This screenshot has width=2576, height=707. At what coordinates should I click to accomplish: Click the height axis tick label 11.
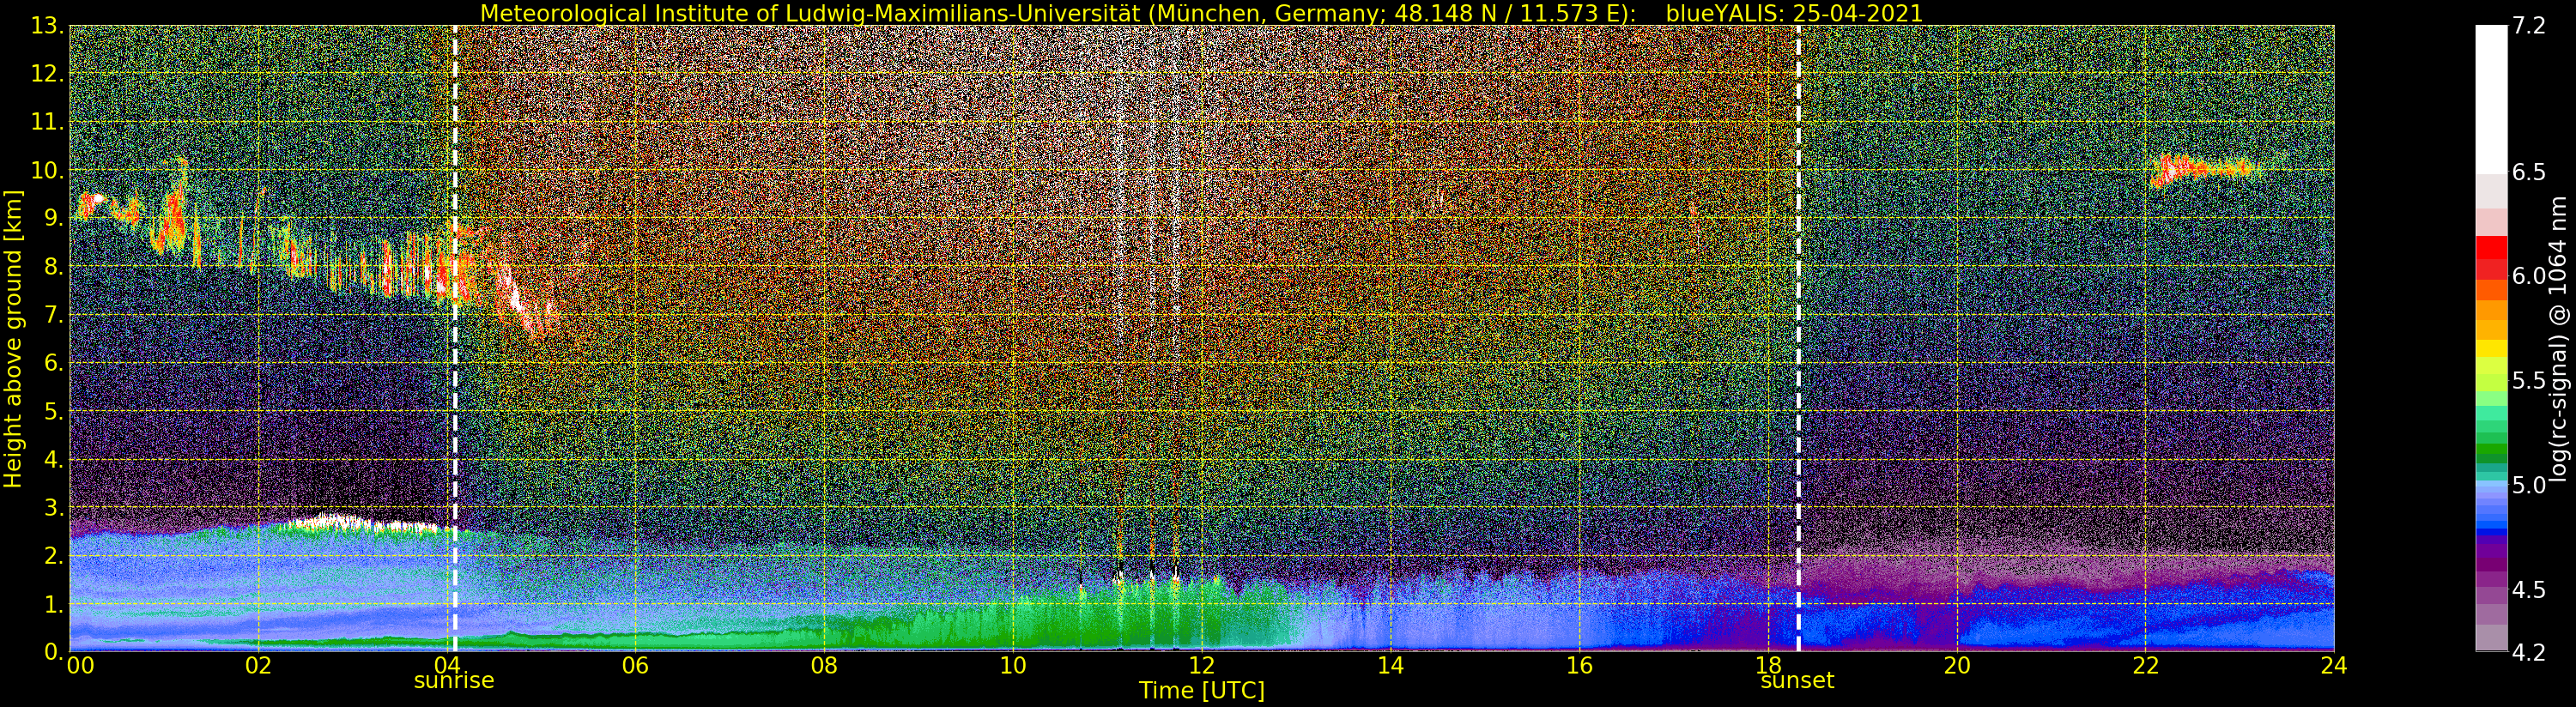click(47, 122)
